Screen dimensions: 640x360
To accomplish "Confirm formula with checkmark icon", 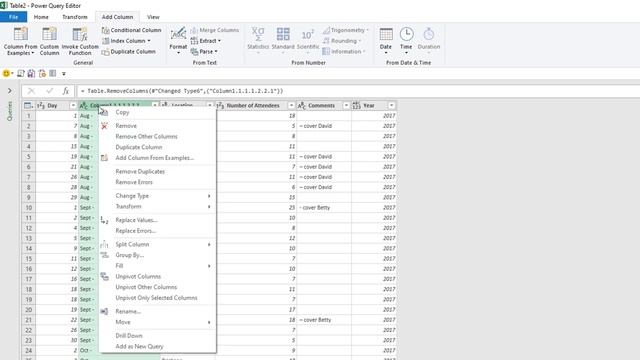I will tap(49, 91).
